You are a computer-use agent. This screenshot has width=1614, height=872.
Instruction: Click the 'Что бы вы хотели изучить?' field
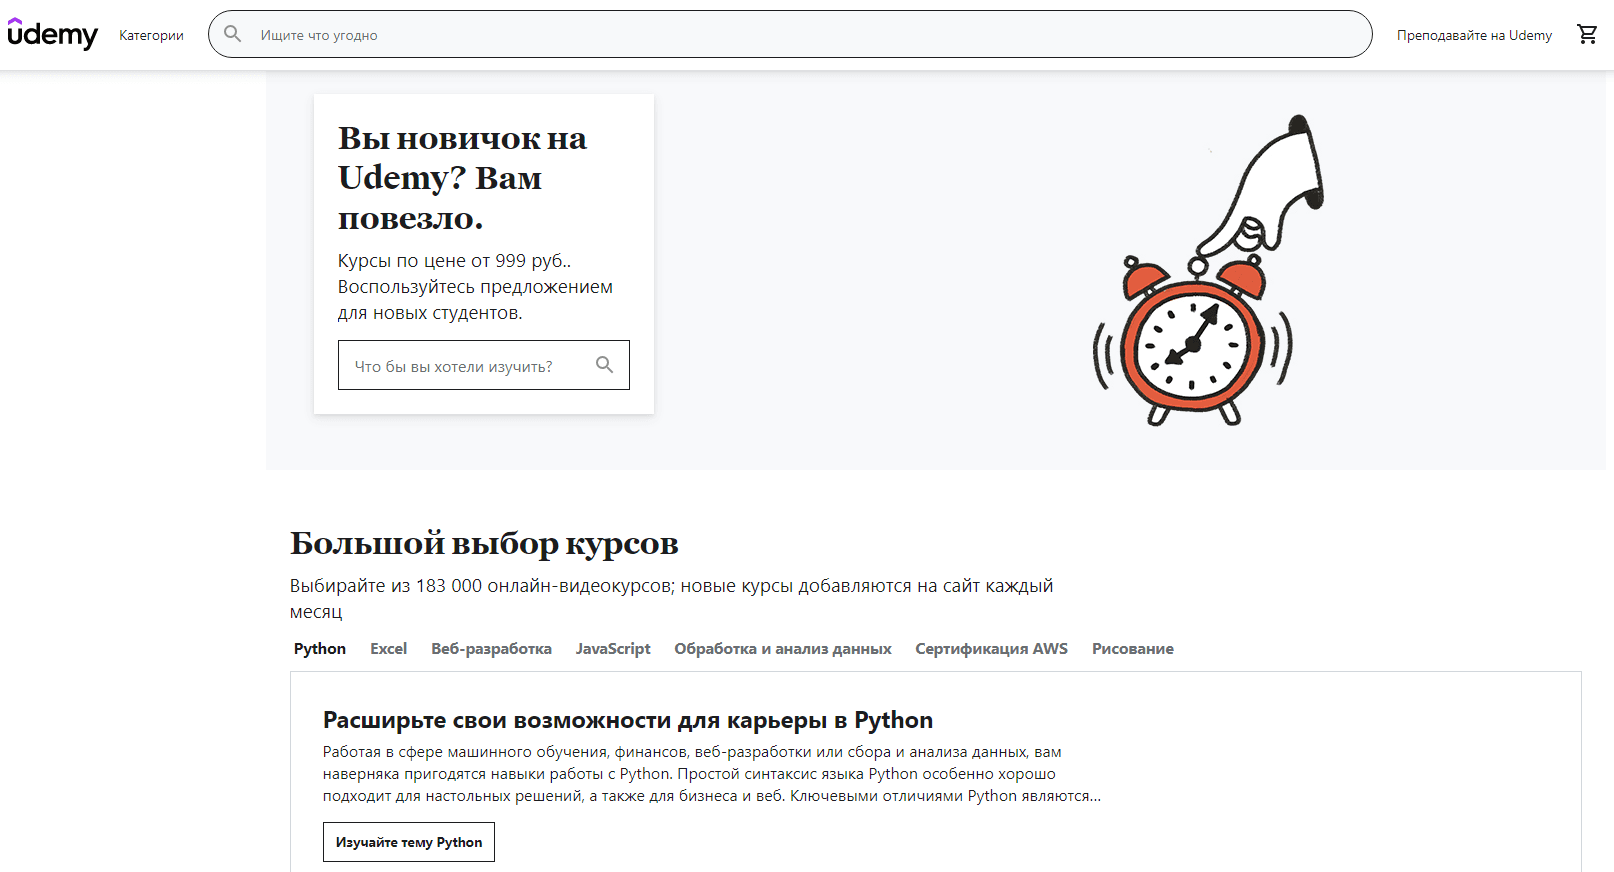coord(484,365)
